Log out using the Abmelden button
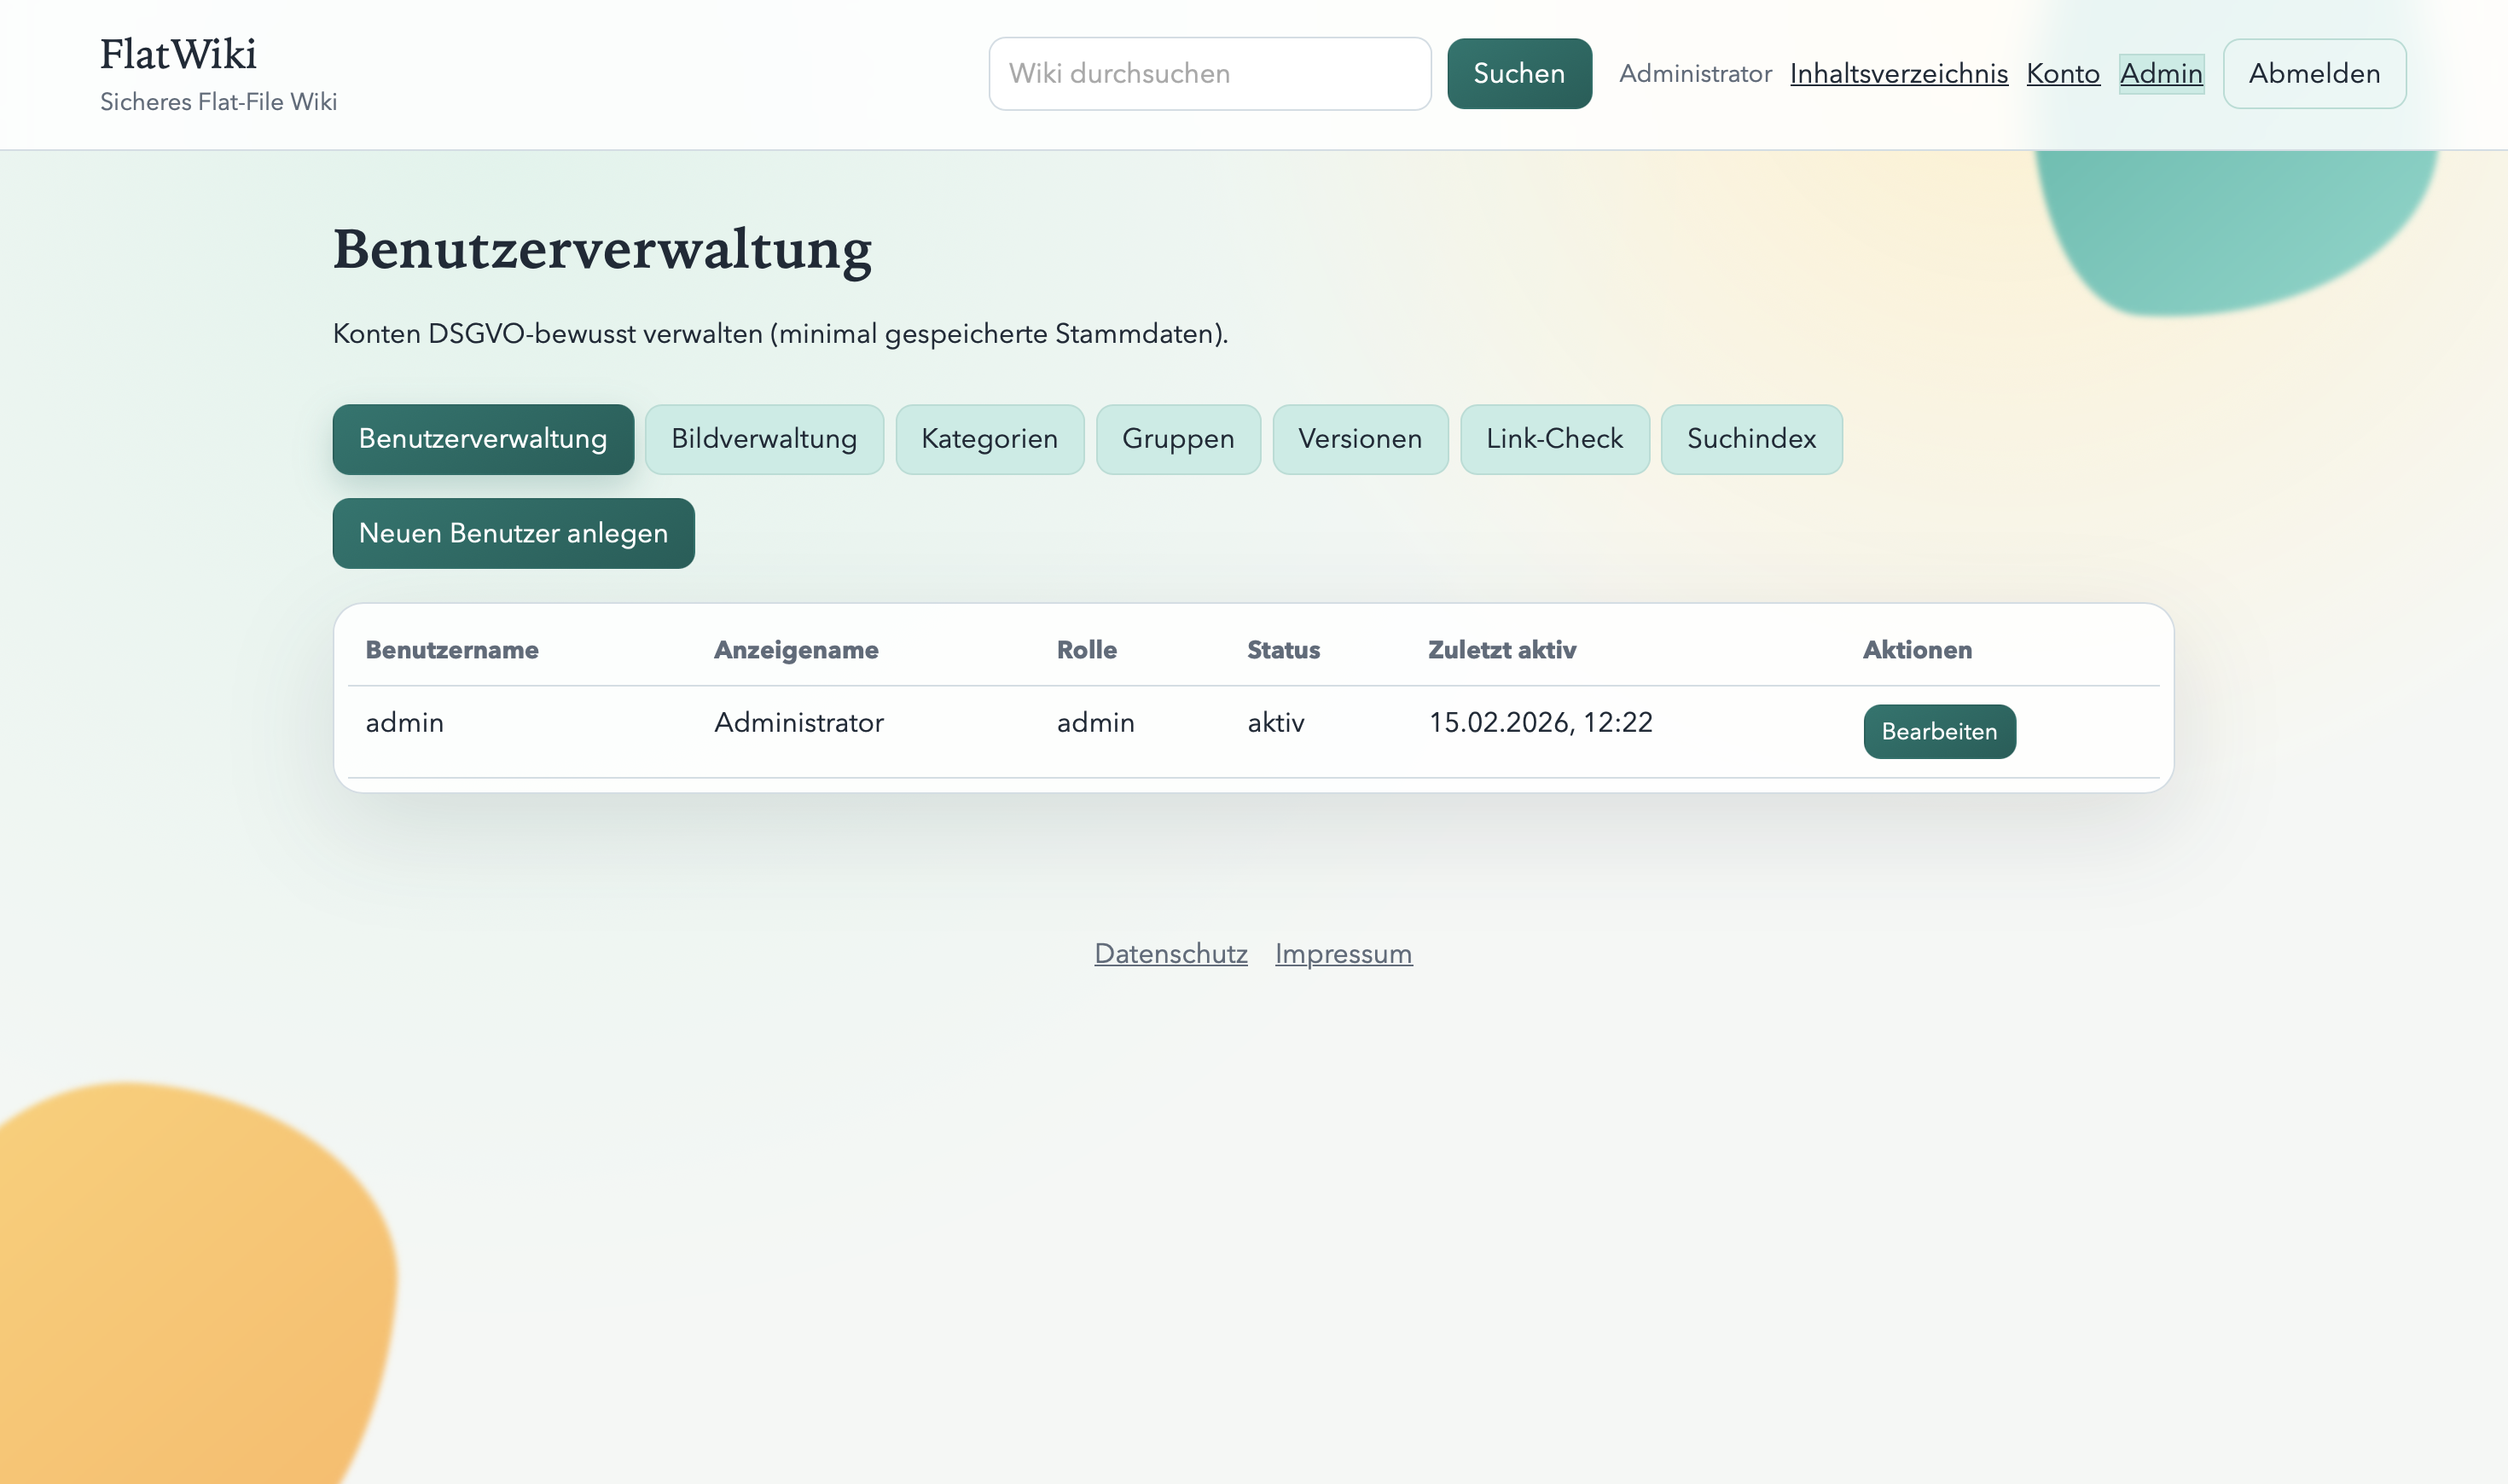The height and width of the screenshot is (1484, 2508). pos(2314,73)
